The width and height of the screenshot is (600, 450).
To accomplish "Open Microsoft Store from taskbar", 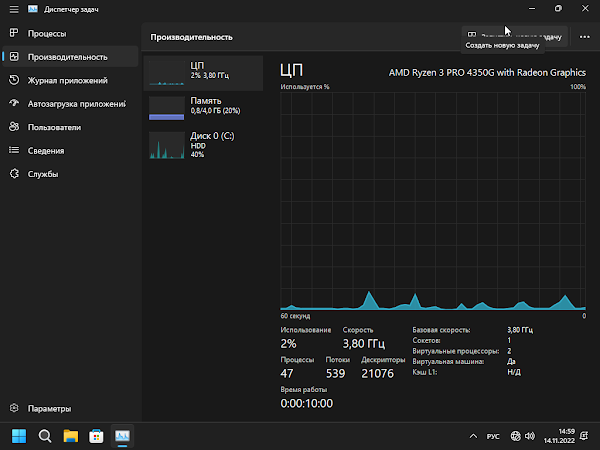I will 96,436.
